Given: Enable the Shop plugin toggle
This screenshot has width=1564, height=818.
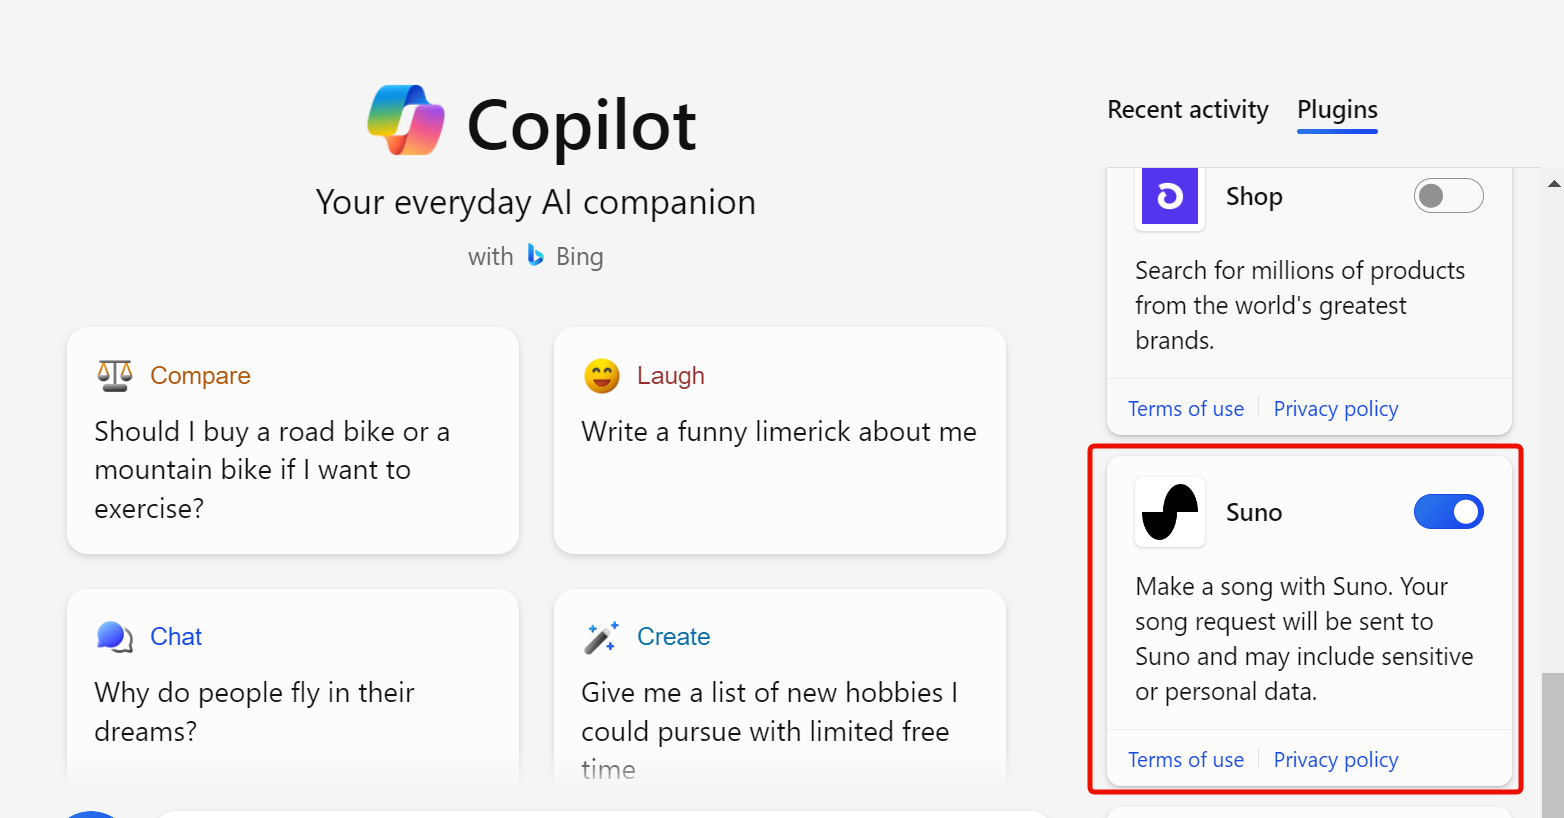Looking at the screenshot, I should 1448,195.
